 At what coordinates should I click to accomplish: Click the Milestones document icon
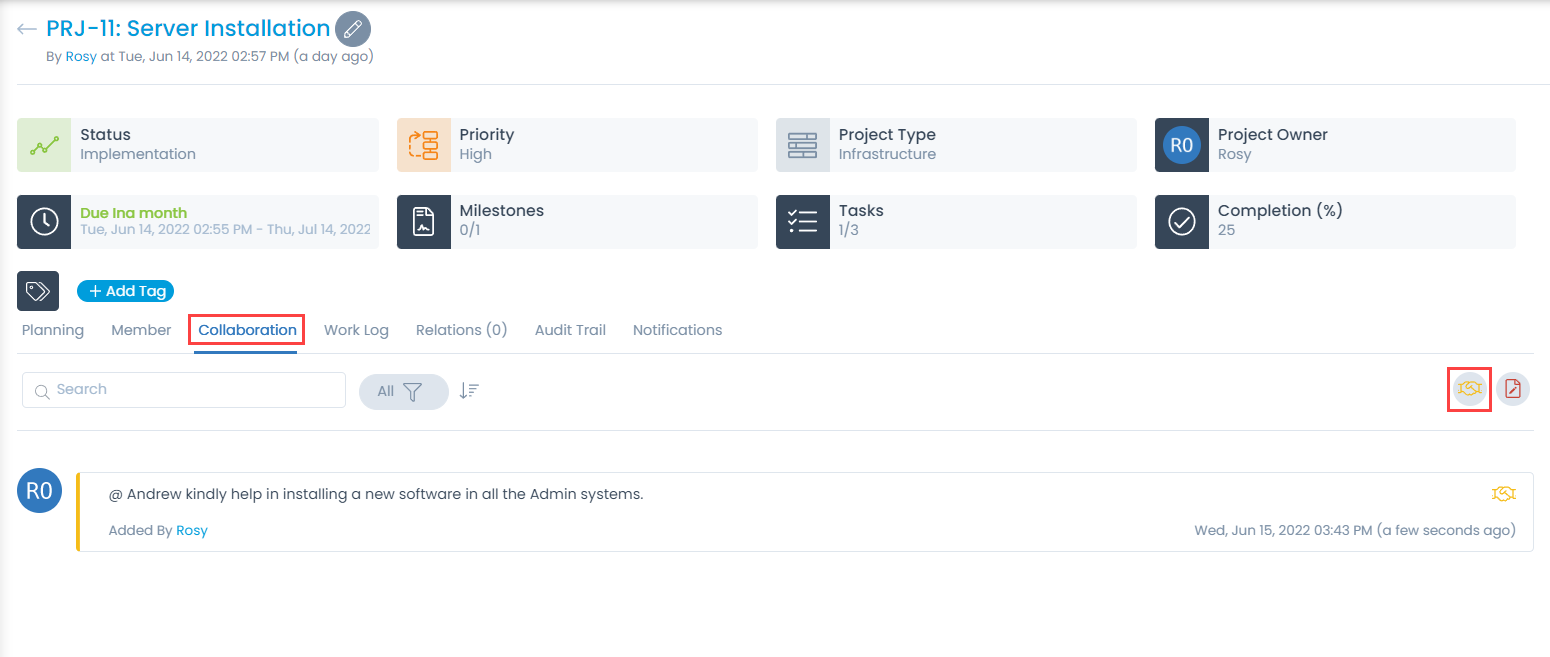424,221
